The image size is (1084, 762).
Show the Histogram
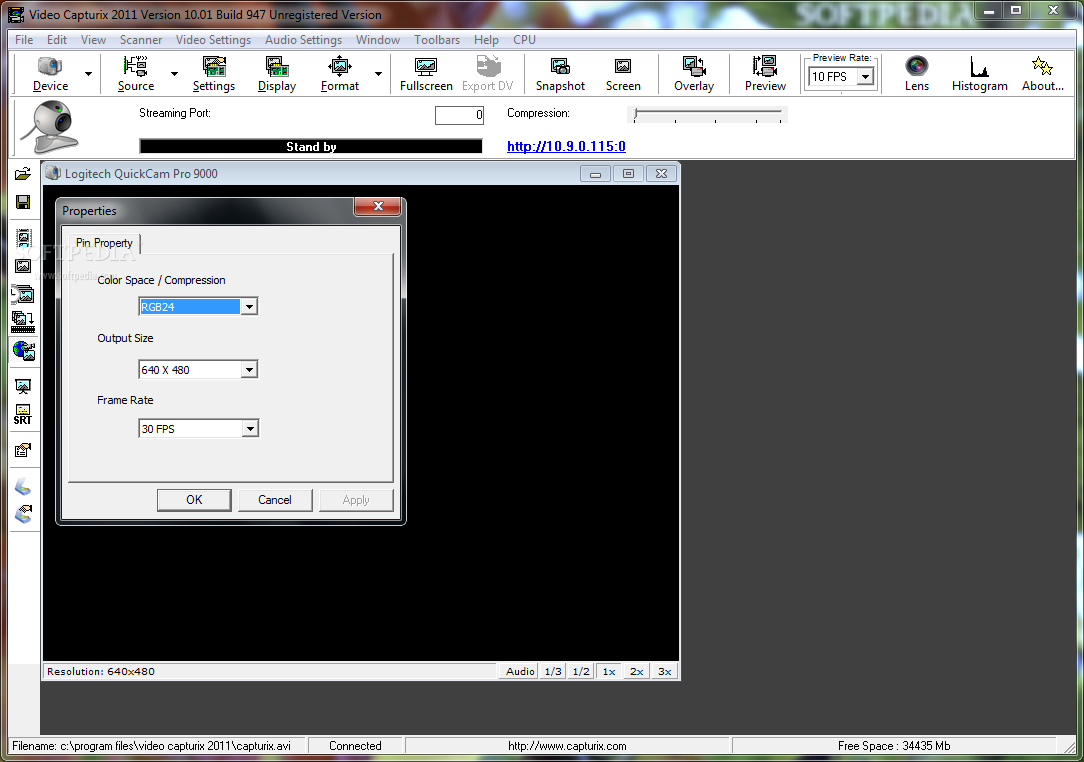click(x=979, y=74)
